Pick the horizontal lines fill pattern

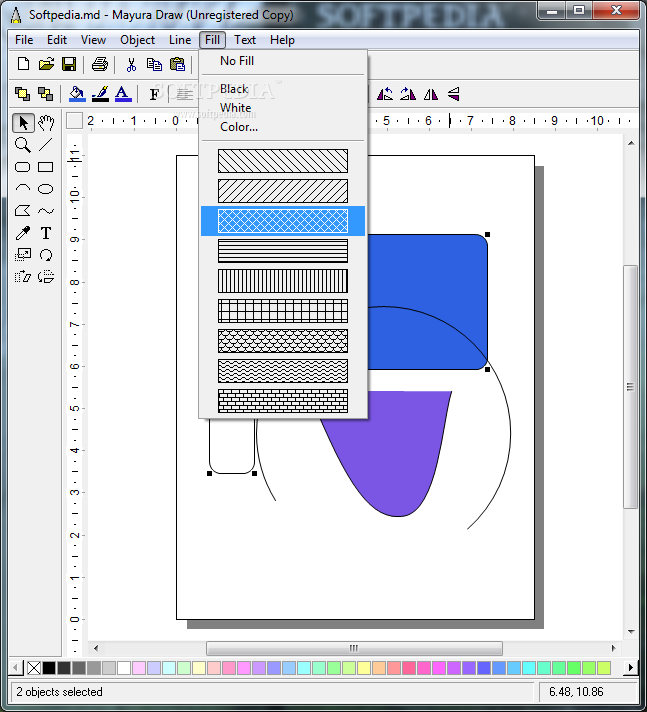click(283, 251)
